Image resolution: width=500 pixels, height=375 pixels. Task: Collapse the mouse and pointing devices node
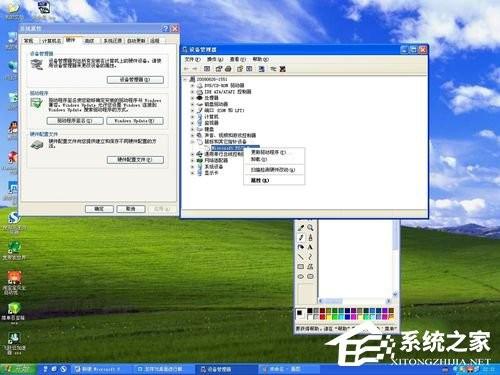coord(192,142)
